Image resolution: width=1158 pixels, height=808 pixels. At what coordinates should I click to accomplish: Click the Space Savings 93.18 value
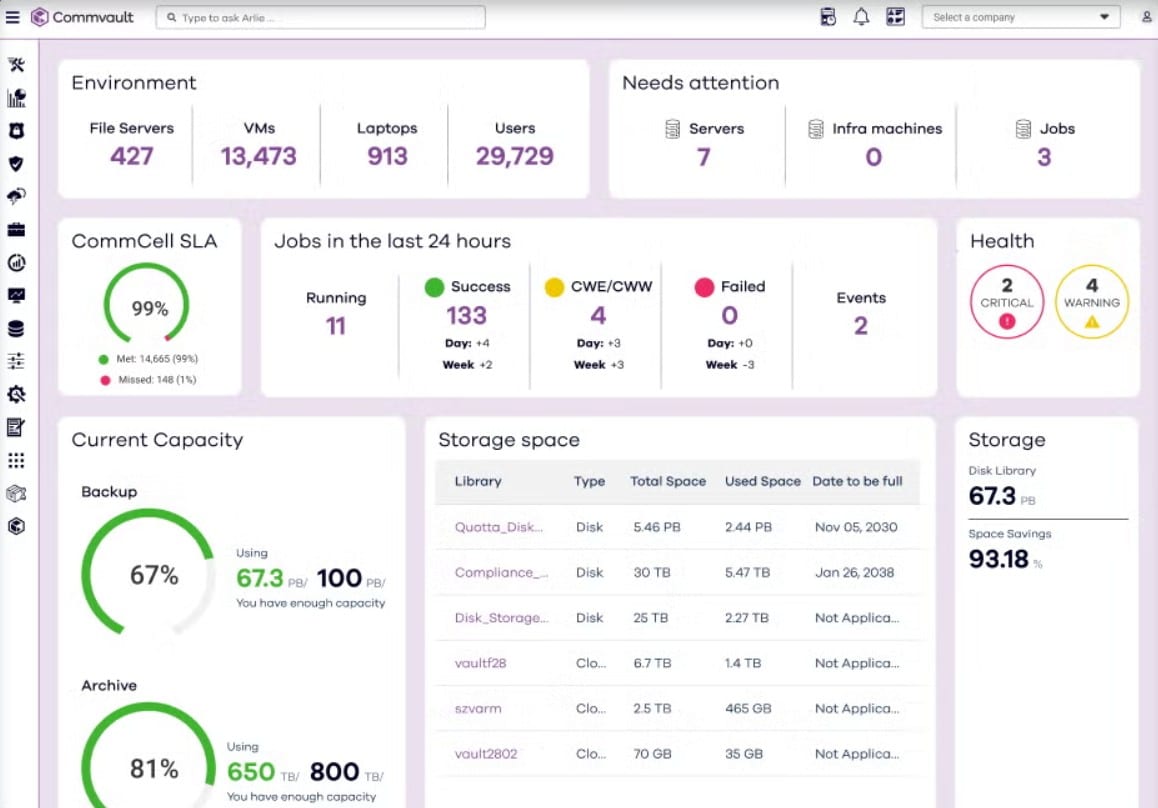pyautogui.click(x=998, y=559)
